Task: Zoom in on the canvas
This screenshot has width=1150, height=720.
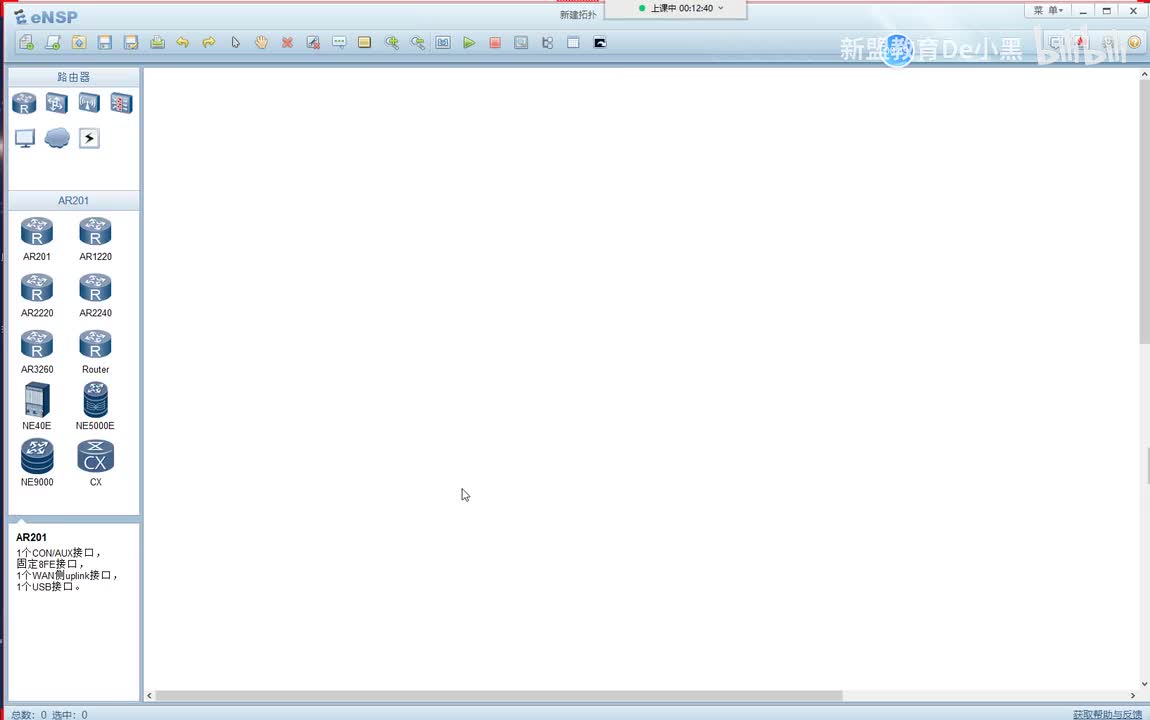Action: tap(392, 43)
